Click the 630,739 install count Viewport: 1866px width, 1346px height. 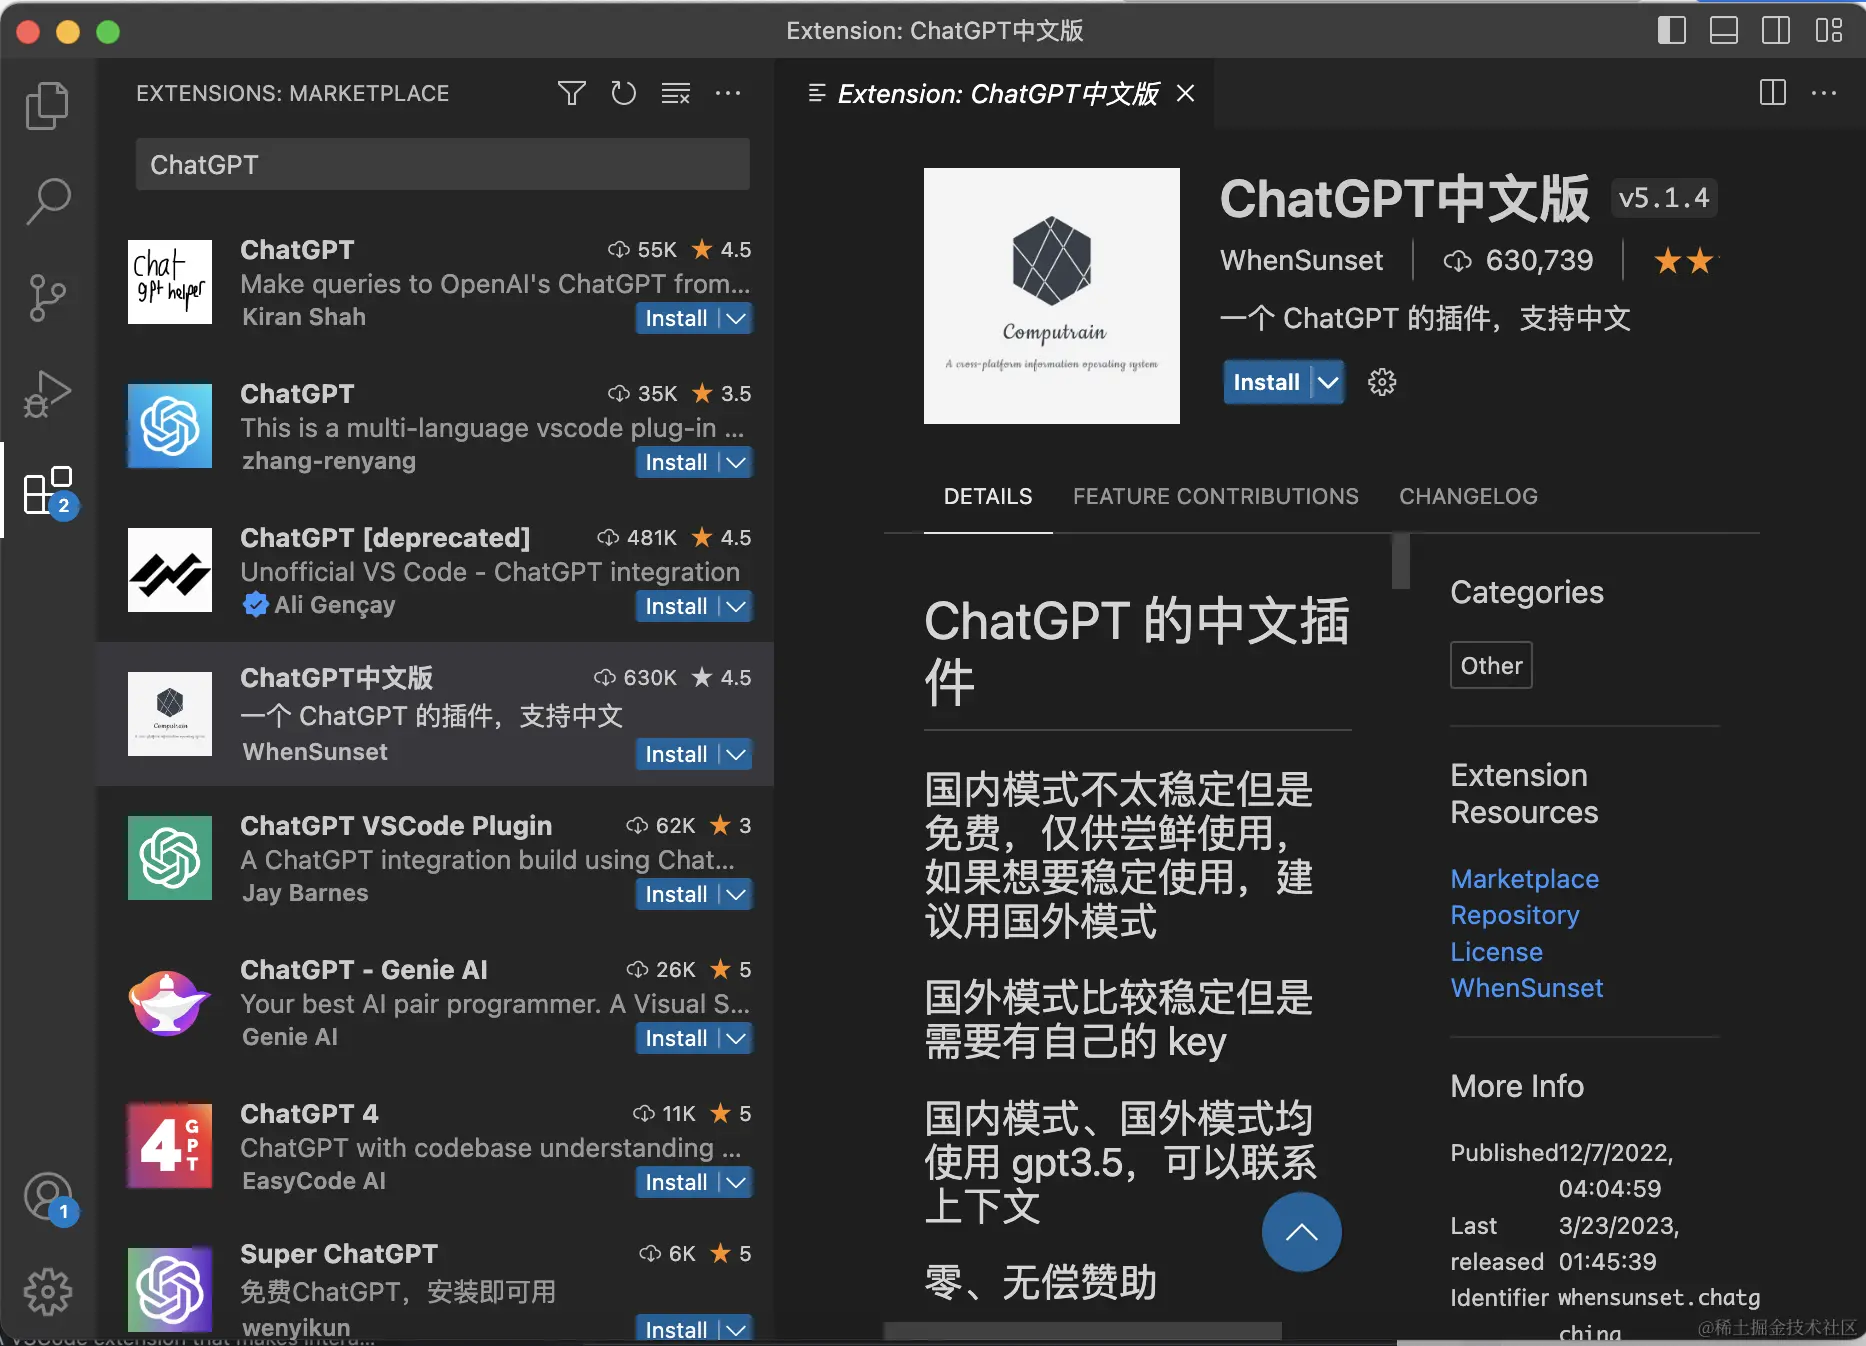tap(1519, 261)
